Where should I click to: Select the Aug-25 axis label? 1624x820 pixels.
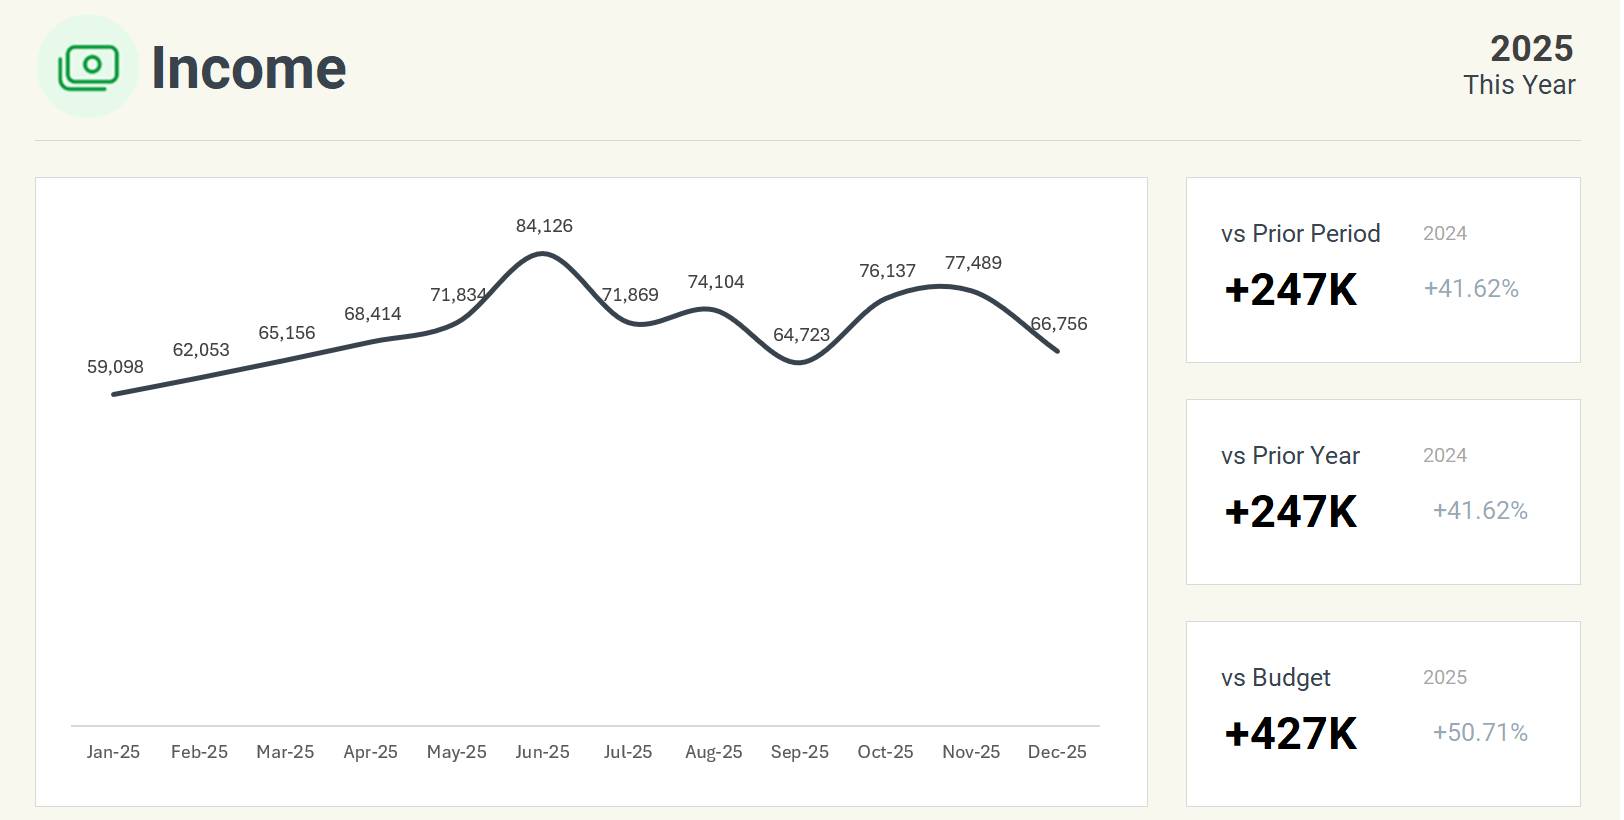pyautogui.click(x=713, y=752)
